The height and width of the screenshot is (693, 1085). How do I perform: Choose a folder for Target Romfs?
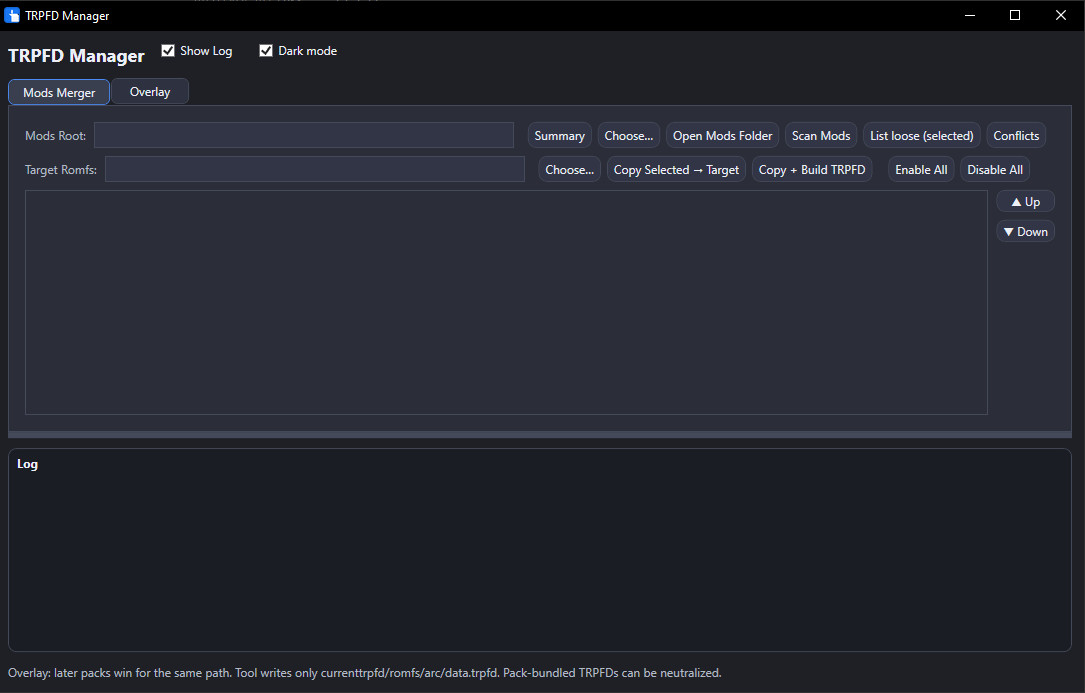(x=570, y=170)
